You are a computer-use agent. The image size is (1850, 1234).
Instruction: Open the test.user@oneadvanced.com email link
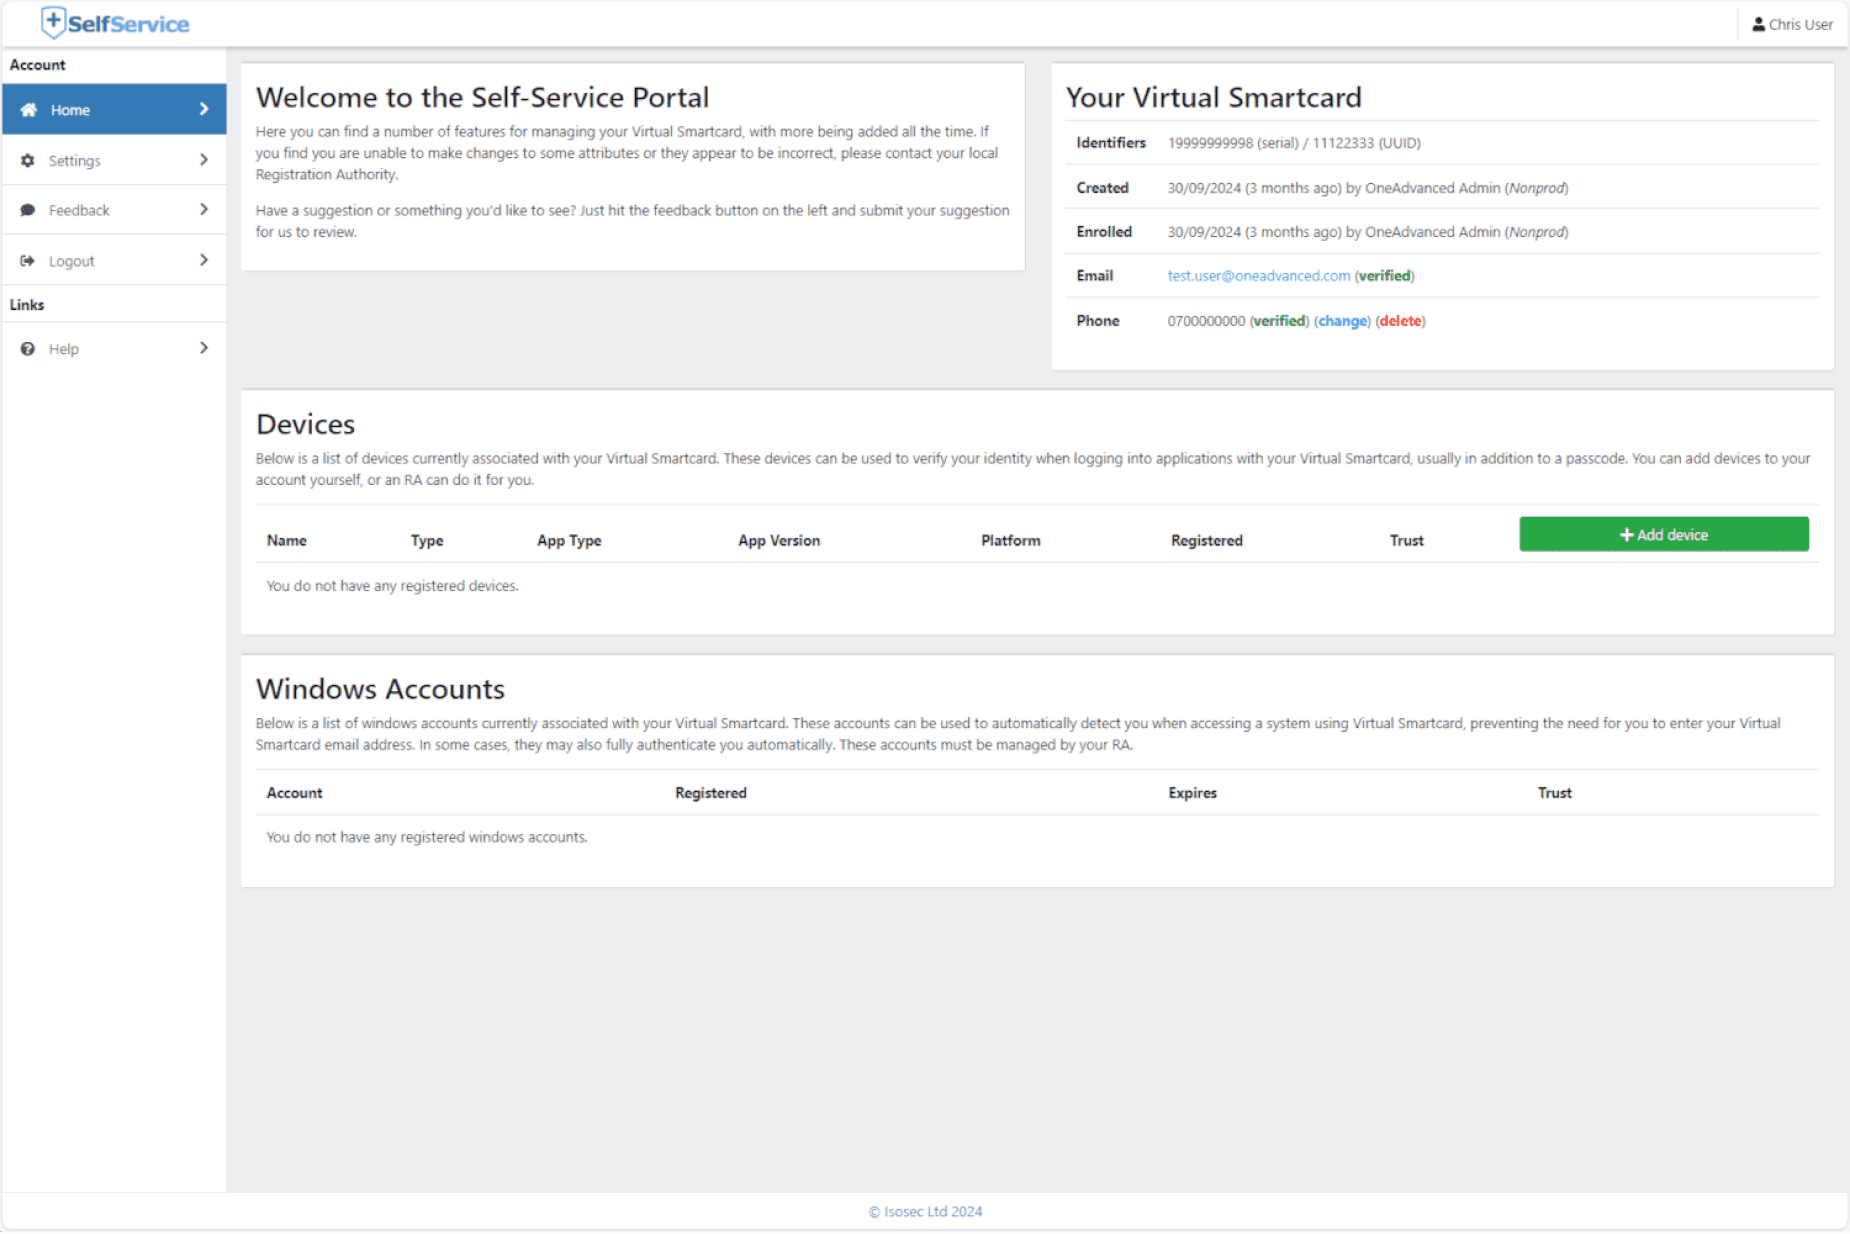click(x=1257, y=276)
